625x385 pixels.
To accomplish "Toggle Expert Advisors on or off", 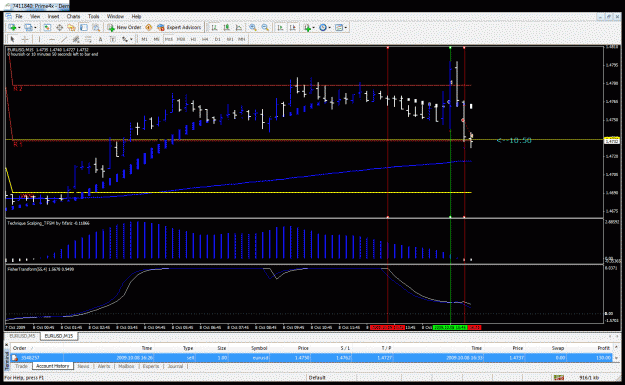I will point(180,27).
